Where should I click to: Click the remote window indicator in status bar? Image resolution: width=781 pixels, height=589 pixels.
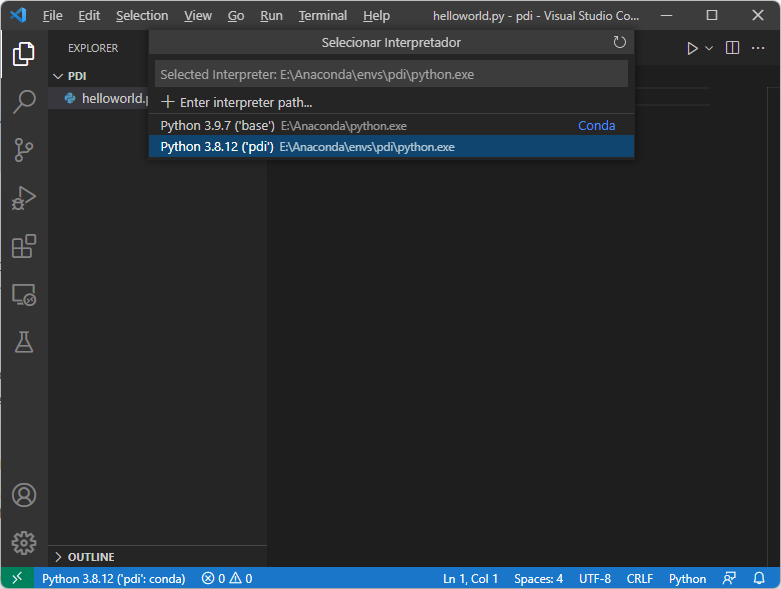(x=17, y=578)
